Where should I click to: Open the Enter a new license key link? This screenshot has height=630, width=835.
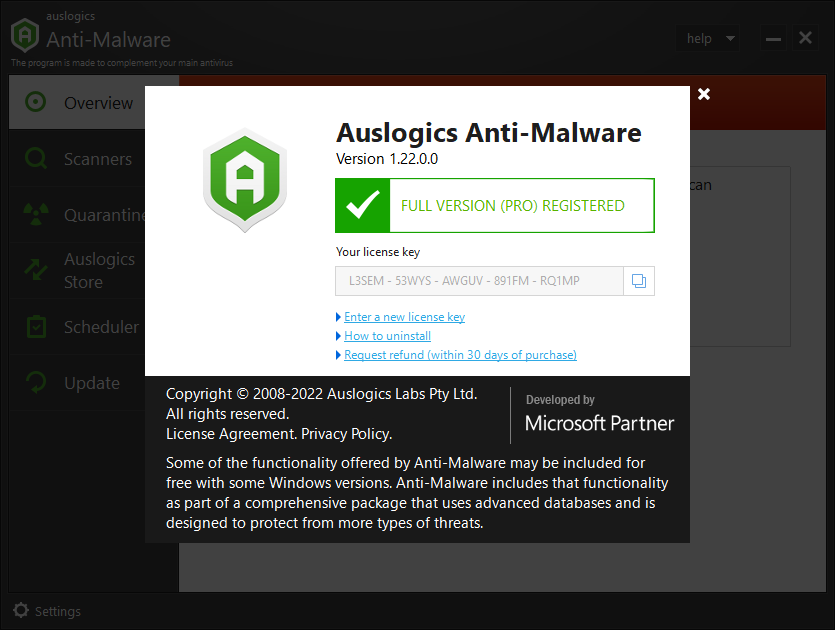coord(404,316)
